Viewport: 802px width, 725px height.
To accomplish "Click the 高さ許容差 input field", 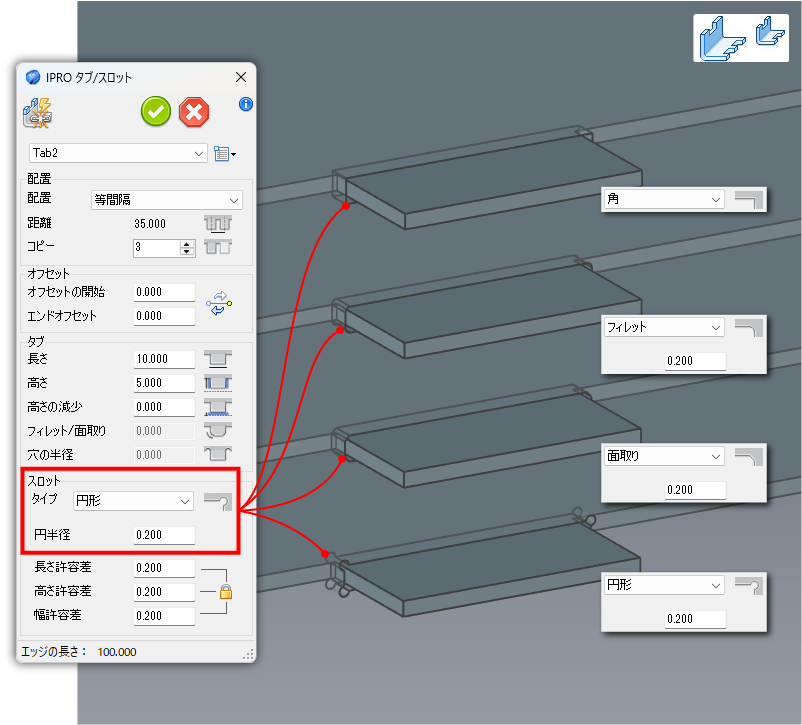I will pyautogui.click(x=164, y=592).
